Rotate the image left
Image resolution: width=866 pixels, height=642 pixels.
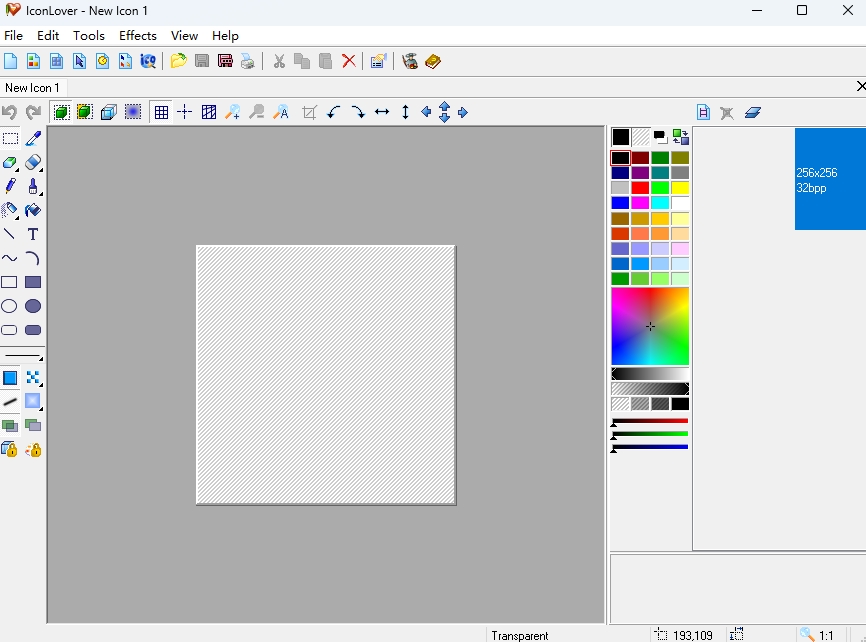[x=334, y=112]
